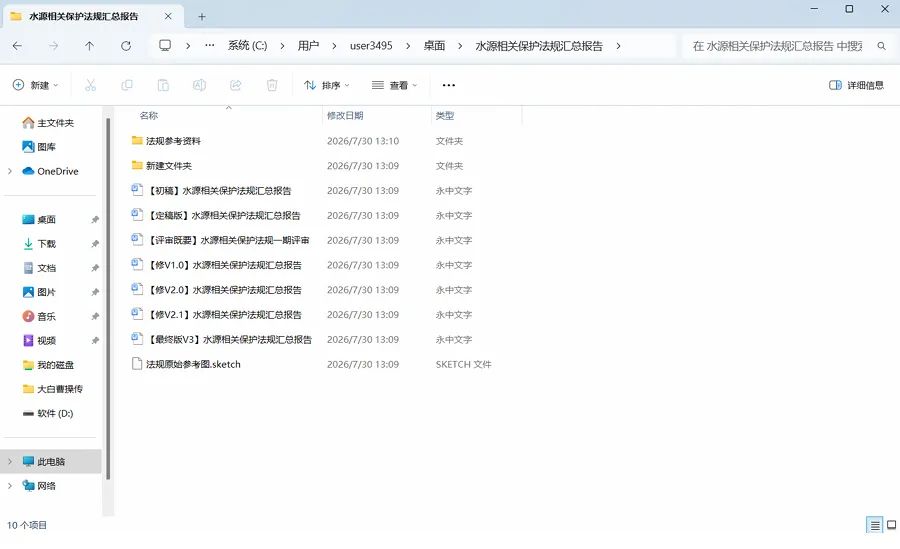The width and height of the screenshot is (900, 549).
Task: Click the Share icon in toolbar
Action: [235, 85]
